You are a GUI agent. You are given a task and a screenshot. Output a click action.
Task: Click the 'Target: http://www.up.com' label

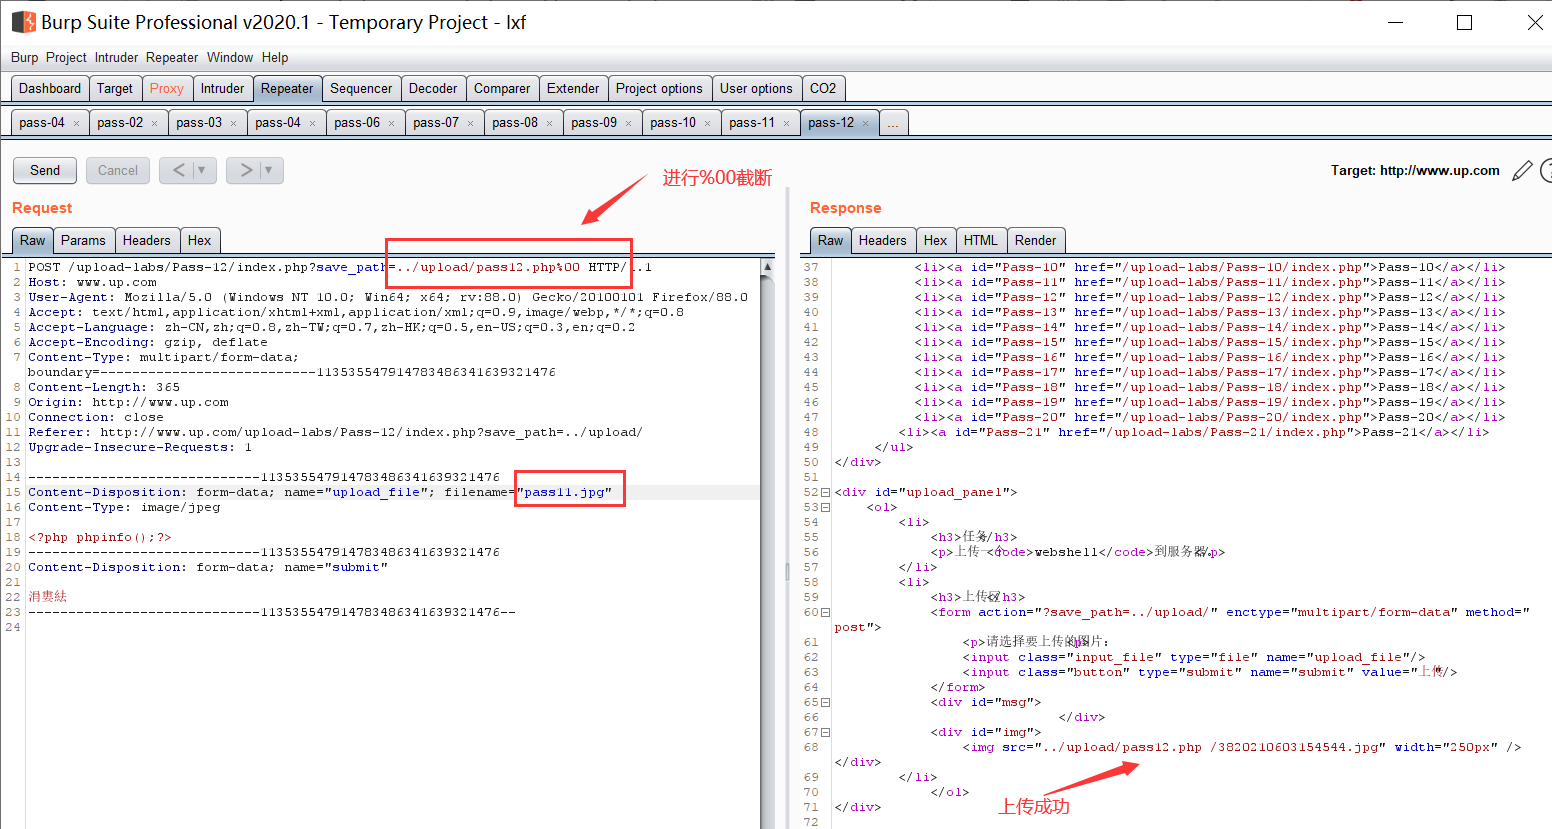pos(1415,171)
